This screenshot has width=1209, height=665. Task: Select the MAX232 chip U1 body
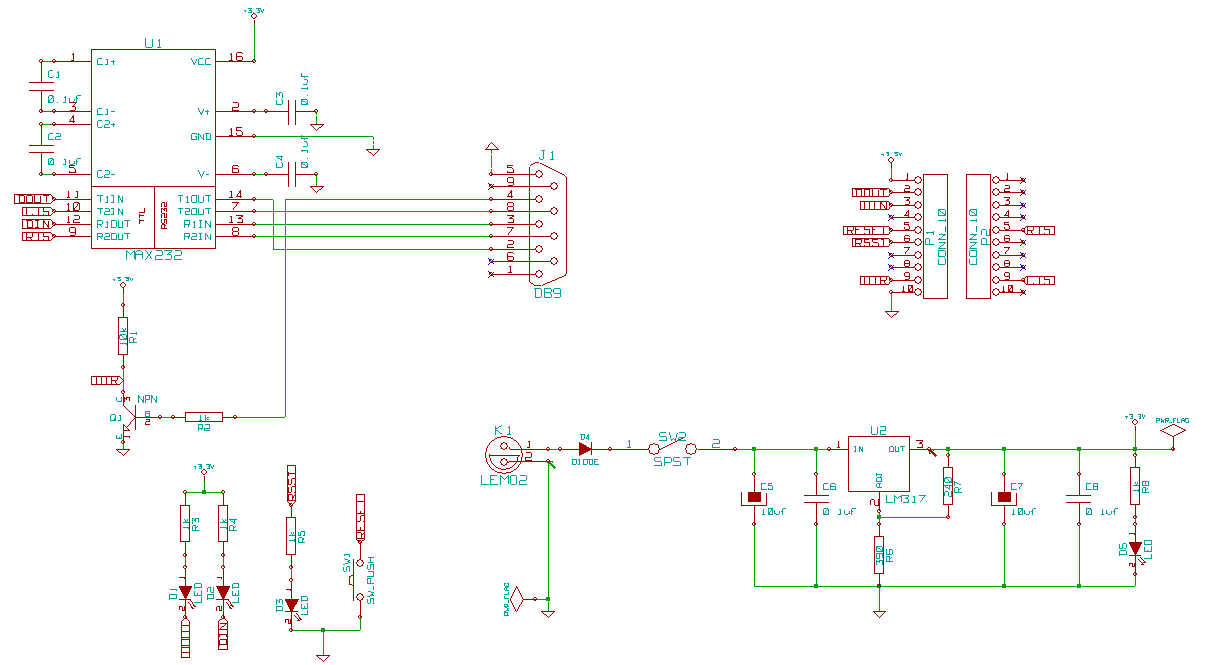tap(153, 148)
